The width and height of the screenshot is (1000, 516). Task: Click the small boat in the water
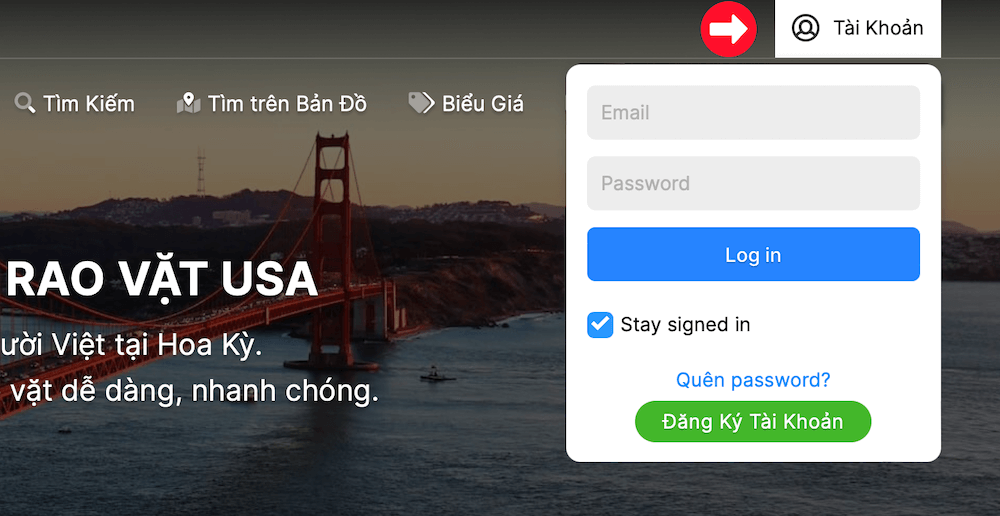[437, 374]
